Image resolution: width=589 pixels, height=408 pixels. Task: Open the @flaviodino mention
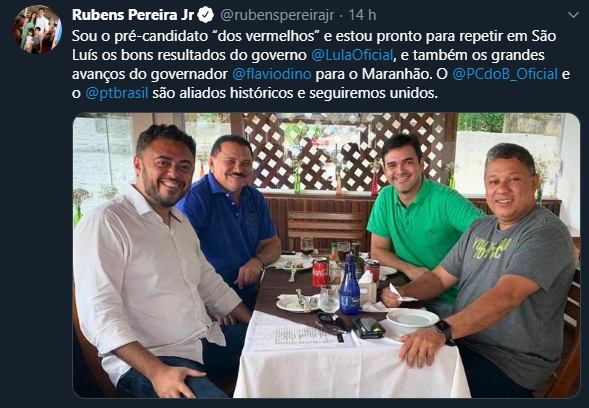tap(272, 74)
